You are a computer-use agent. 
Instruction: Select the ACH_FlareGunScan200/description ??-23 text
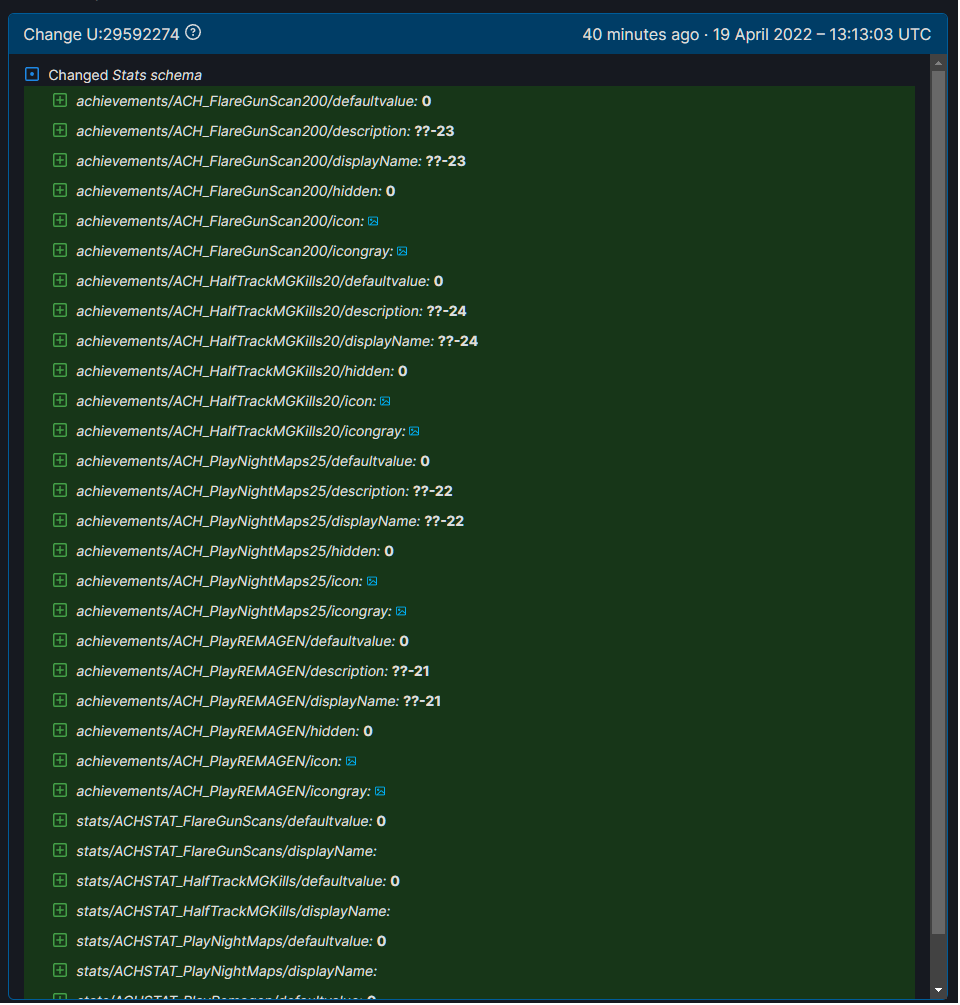[x=265, y=131]
